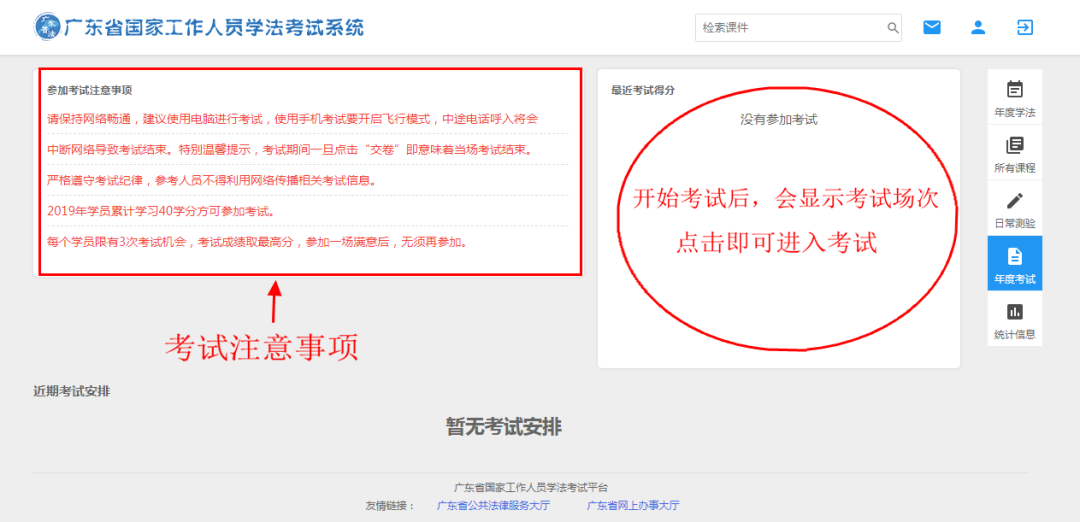Click the search magnifier icon
The image size is (1080, 522).
893,28
